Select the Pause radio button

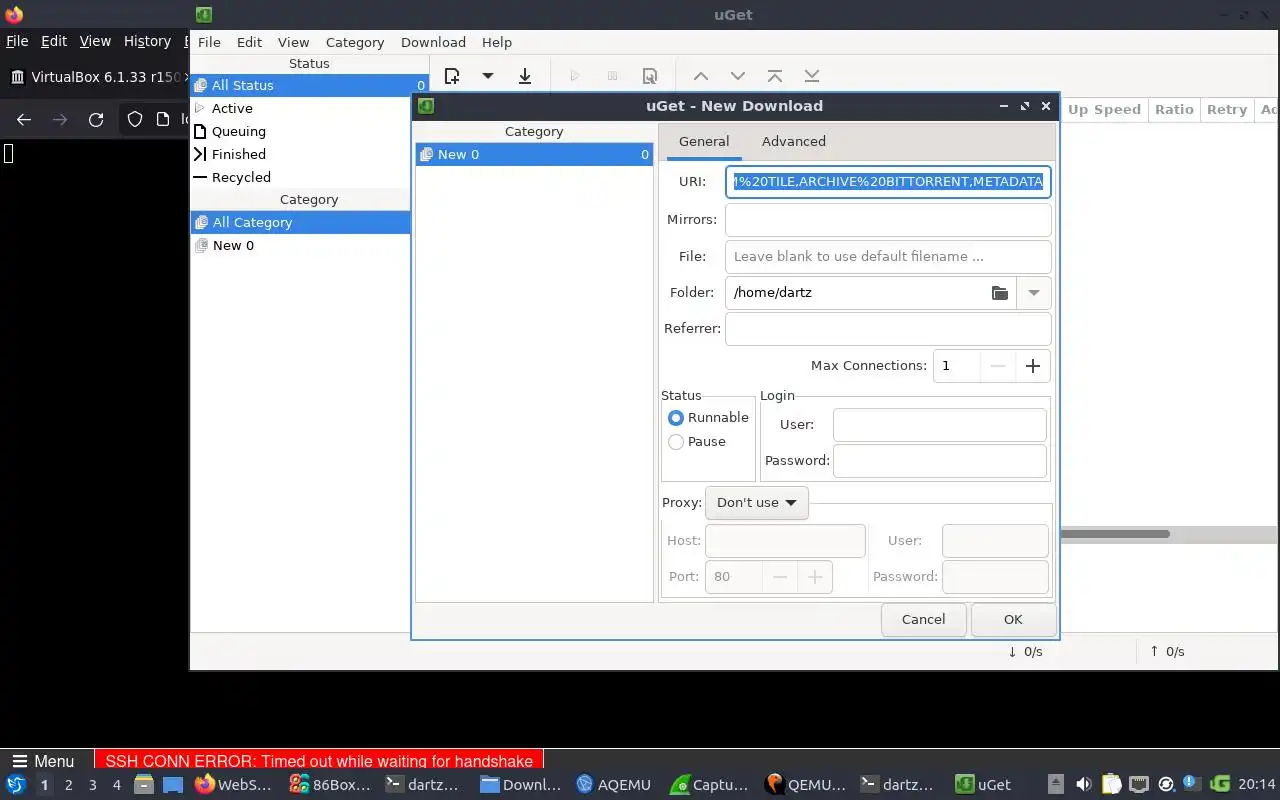click(x=676, y=441)
